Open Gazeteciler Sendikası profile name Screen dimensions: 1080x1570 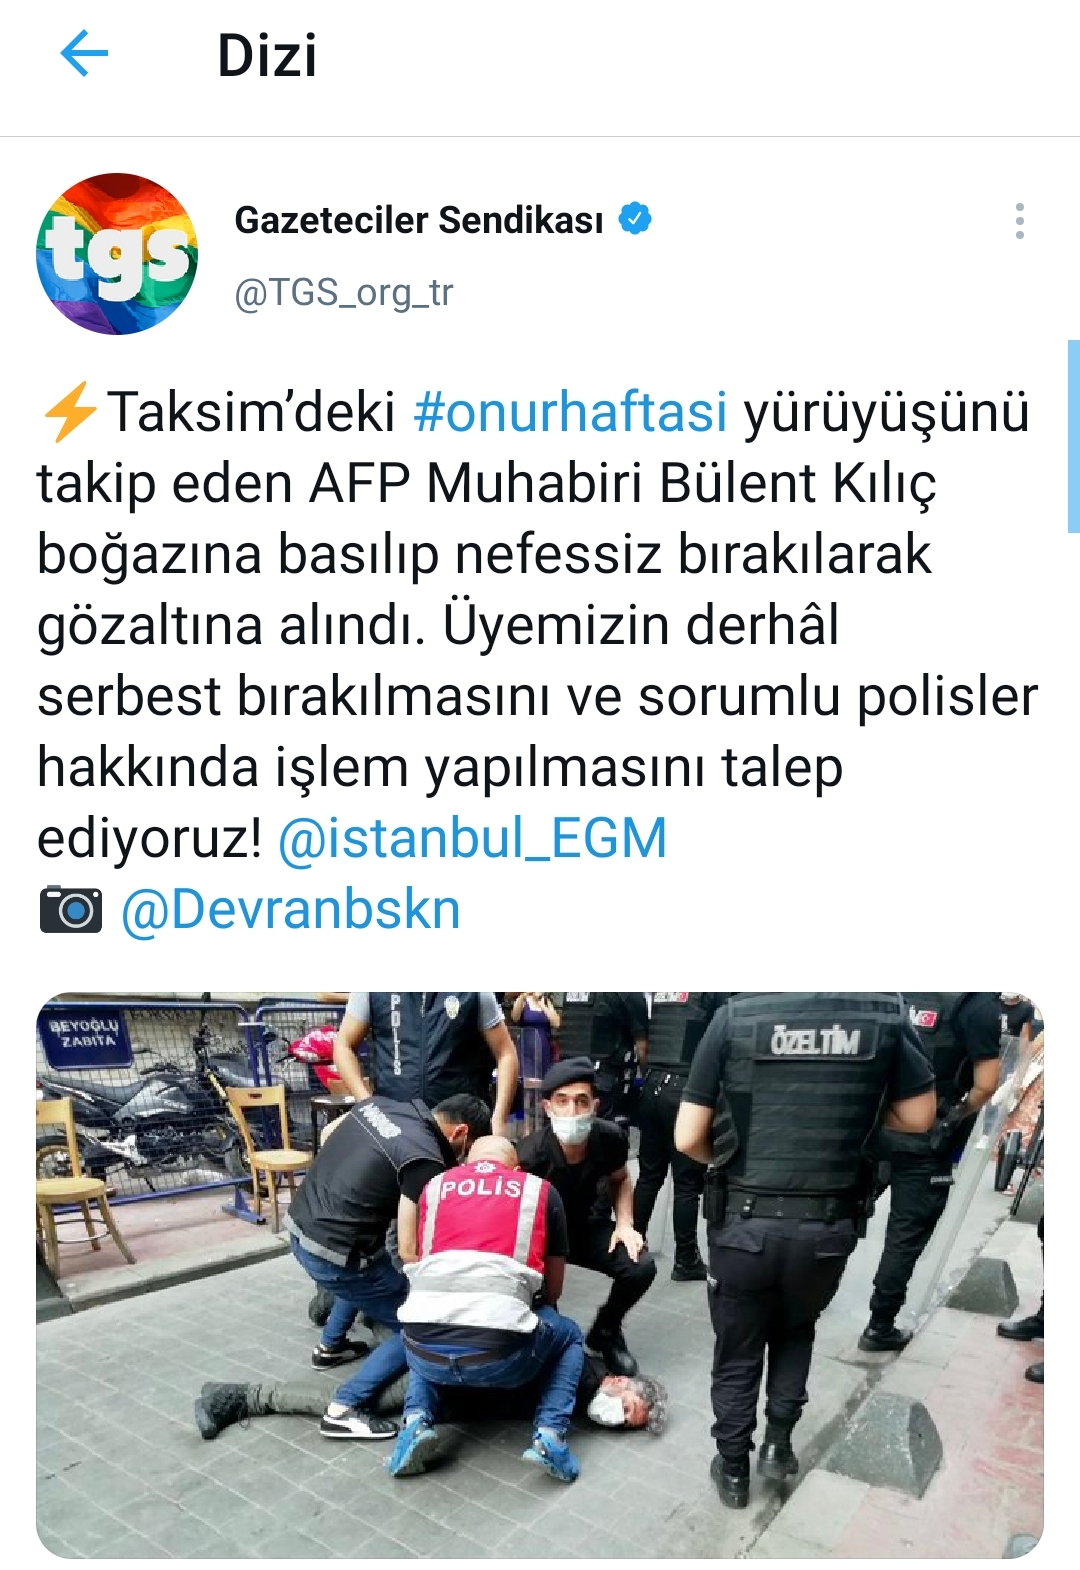419,219
